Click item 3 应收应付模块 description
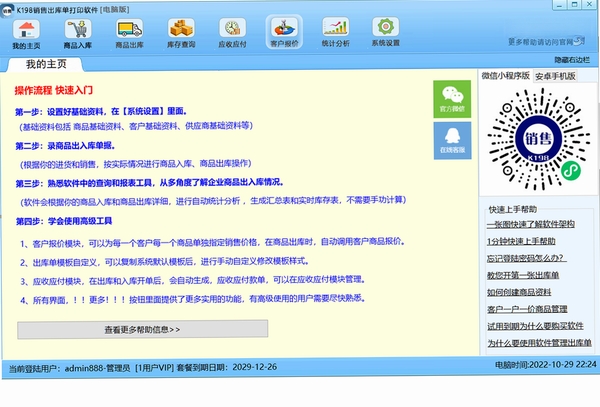The height and width of the screenshot is (407, 600). click(192, 280)
